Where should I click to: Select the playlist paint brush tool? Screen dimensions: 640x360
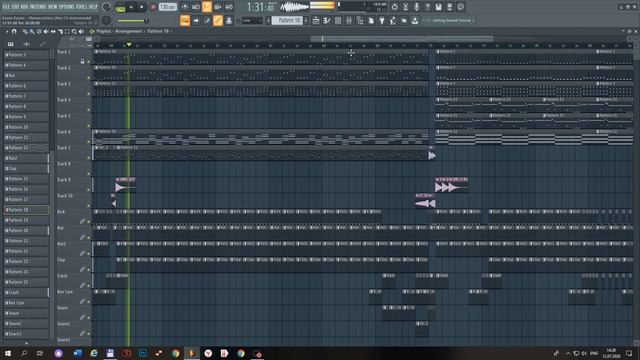coord(32,31)
